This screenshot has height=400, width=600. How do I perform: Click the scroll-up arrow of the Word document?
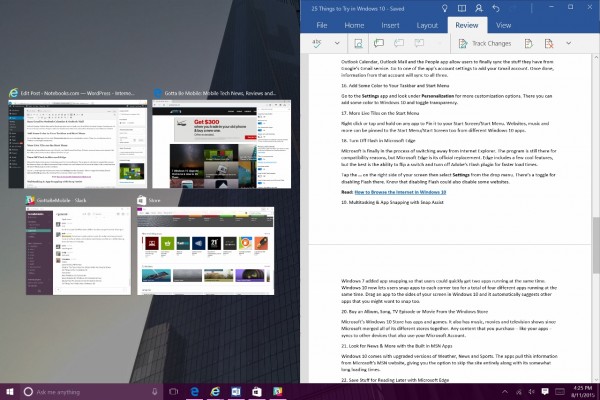pyautogui.click(x=596, y=57)
